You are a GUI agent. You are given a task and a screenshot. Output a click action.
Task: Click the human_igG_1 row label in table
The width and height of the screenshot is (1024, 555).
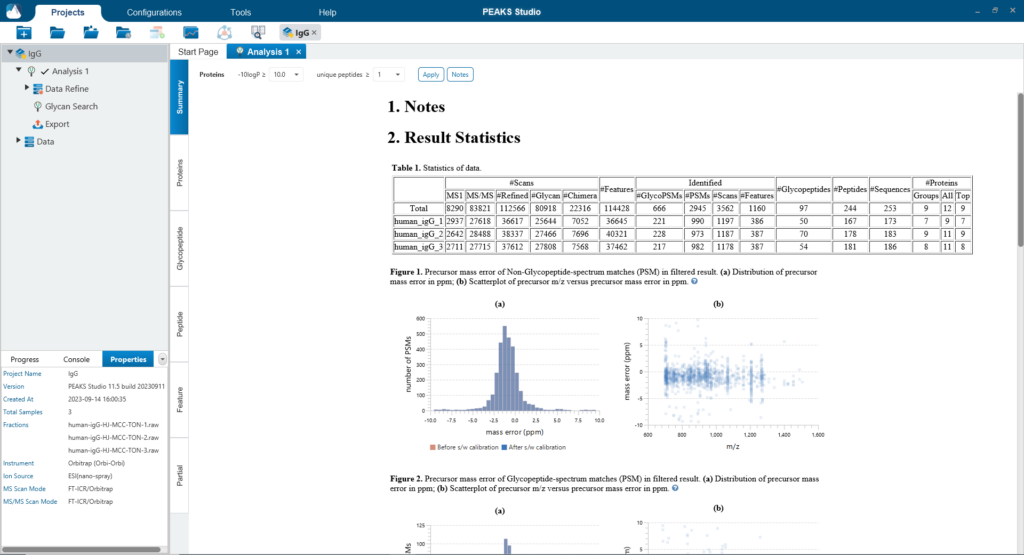click(x=419, y=221)
